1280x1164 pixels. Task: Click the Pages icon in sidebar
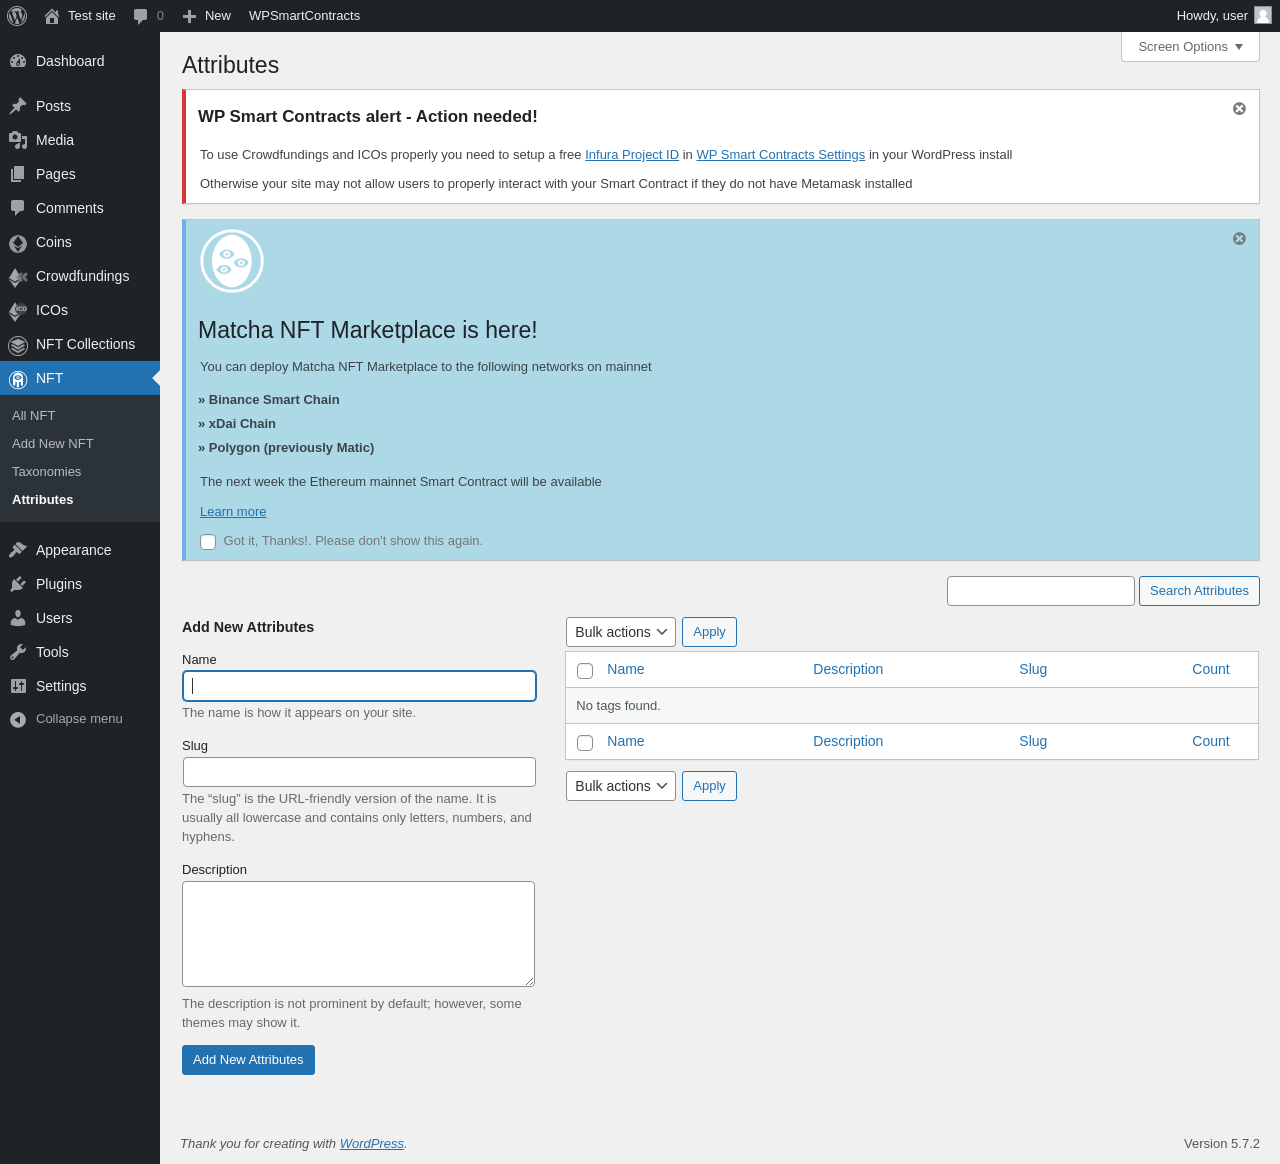18,174
